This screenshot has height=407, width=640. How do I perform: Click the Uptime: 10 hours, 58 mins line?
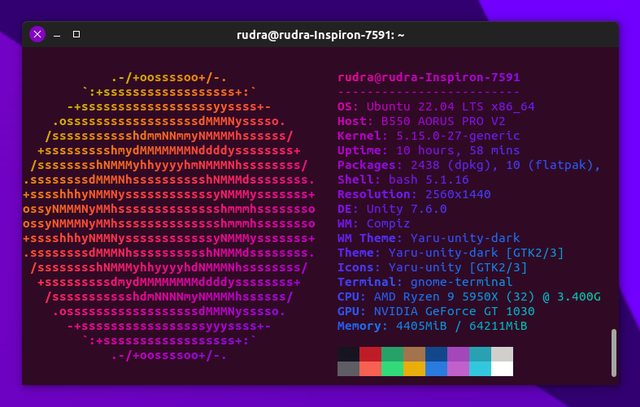tap(429, 150)
